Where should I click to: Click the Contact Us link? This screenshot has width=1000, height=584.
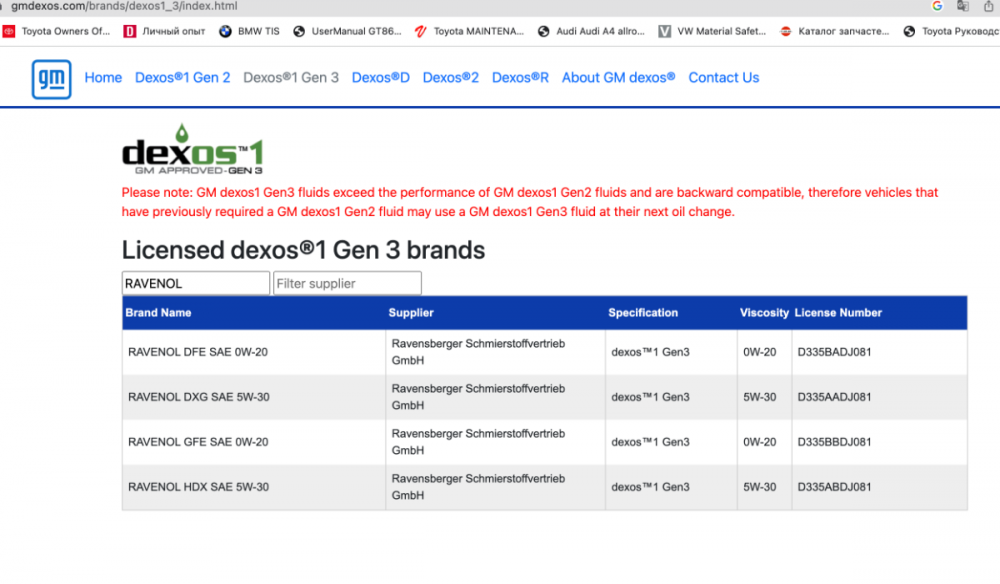[723, 78]
